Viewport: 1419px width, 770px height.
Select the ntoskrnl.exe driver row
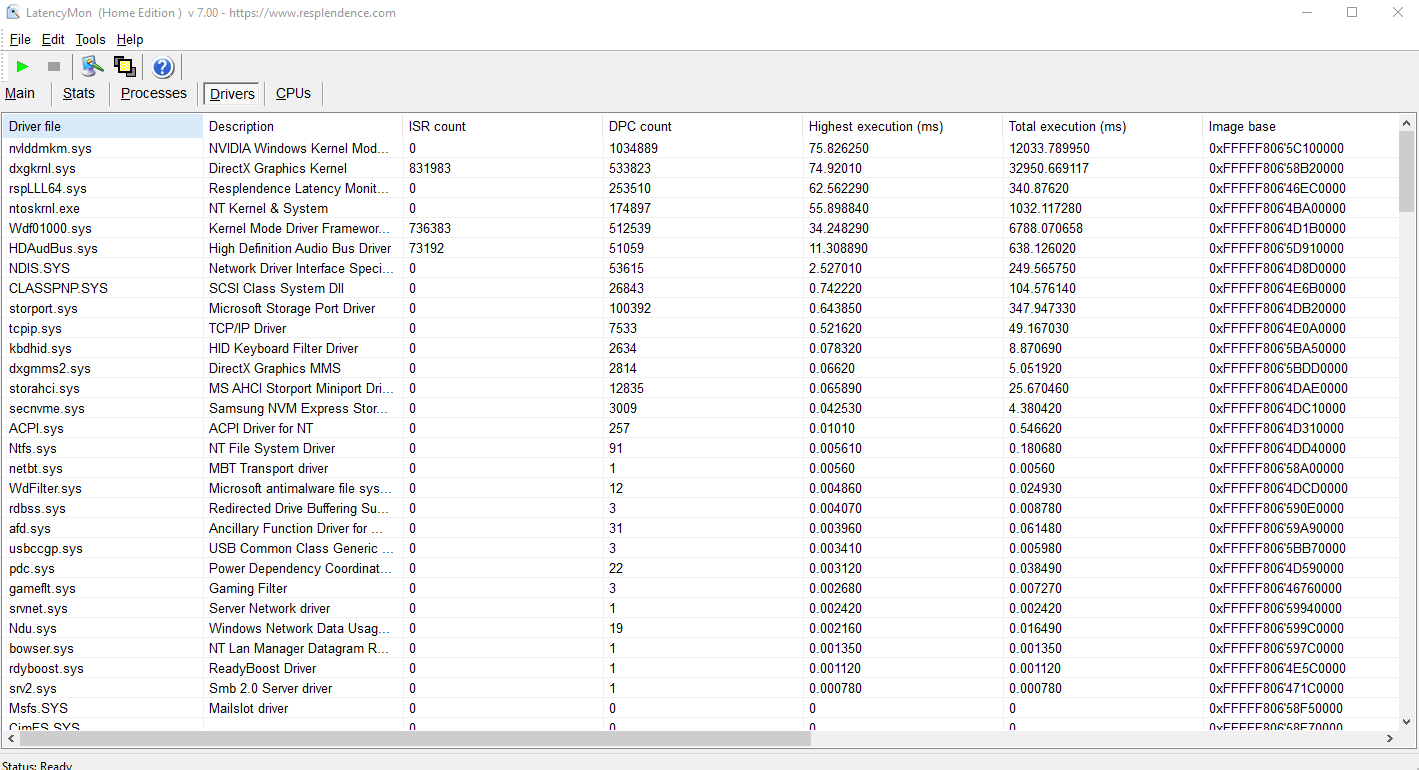701,208
